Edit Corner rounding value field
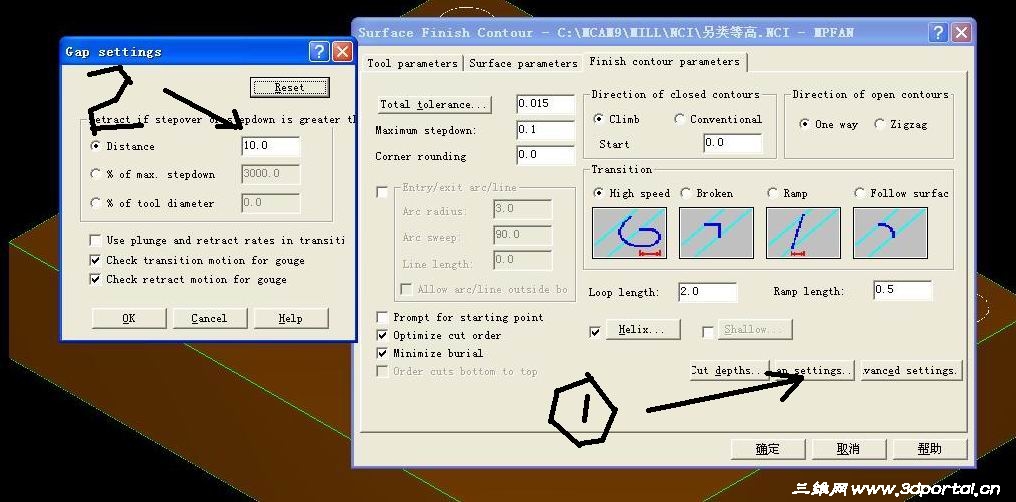1016x502 pixels. (546, 155)
